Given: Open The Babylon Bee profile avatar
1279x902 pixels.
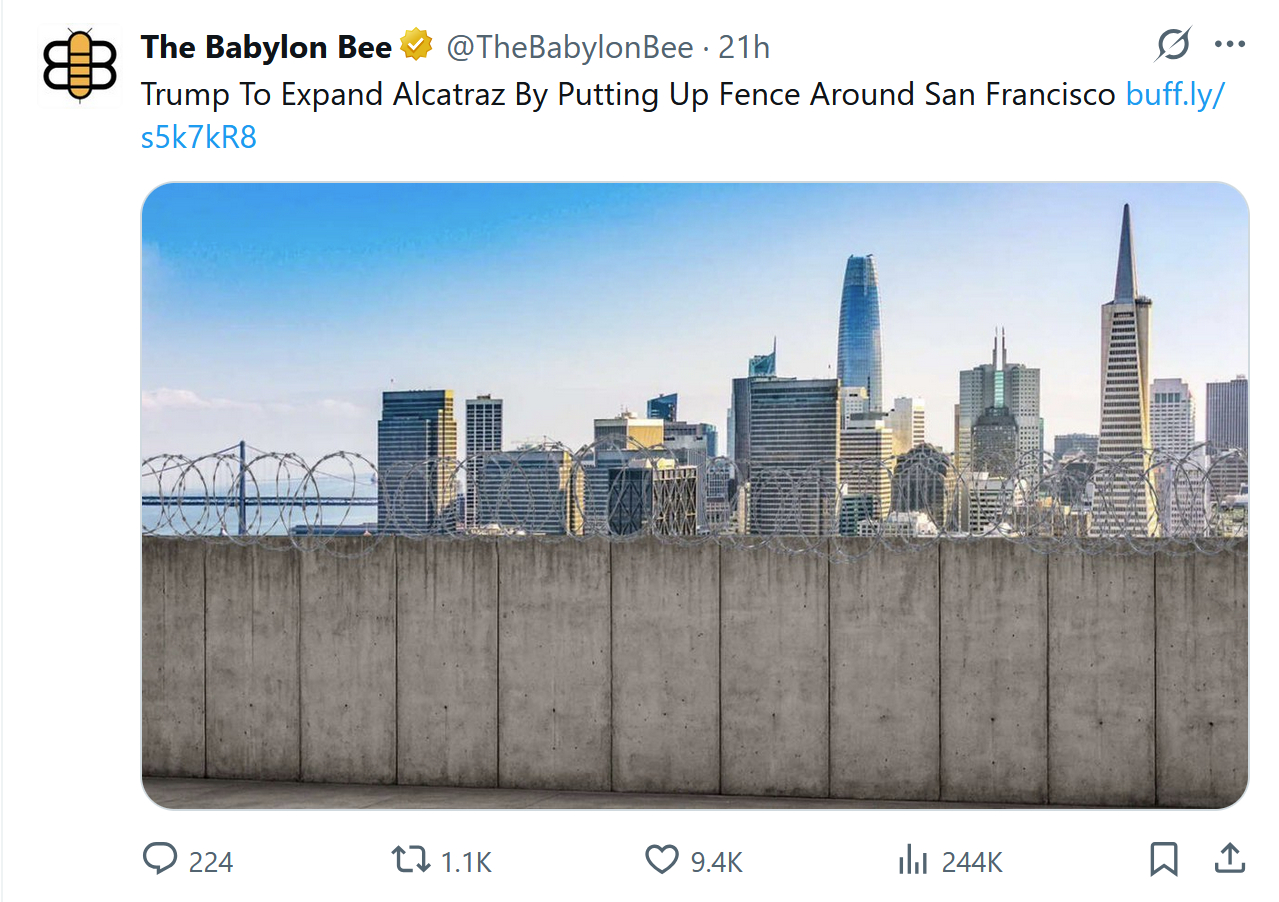Looking at the screenshot, I should pyautogui.click(x=80, y=65).
